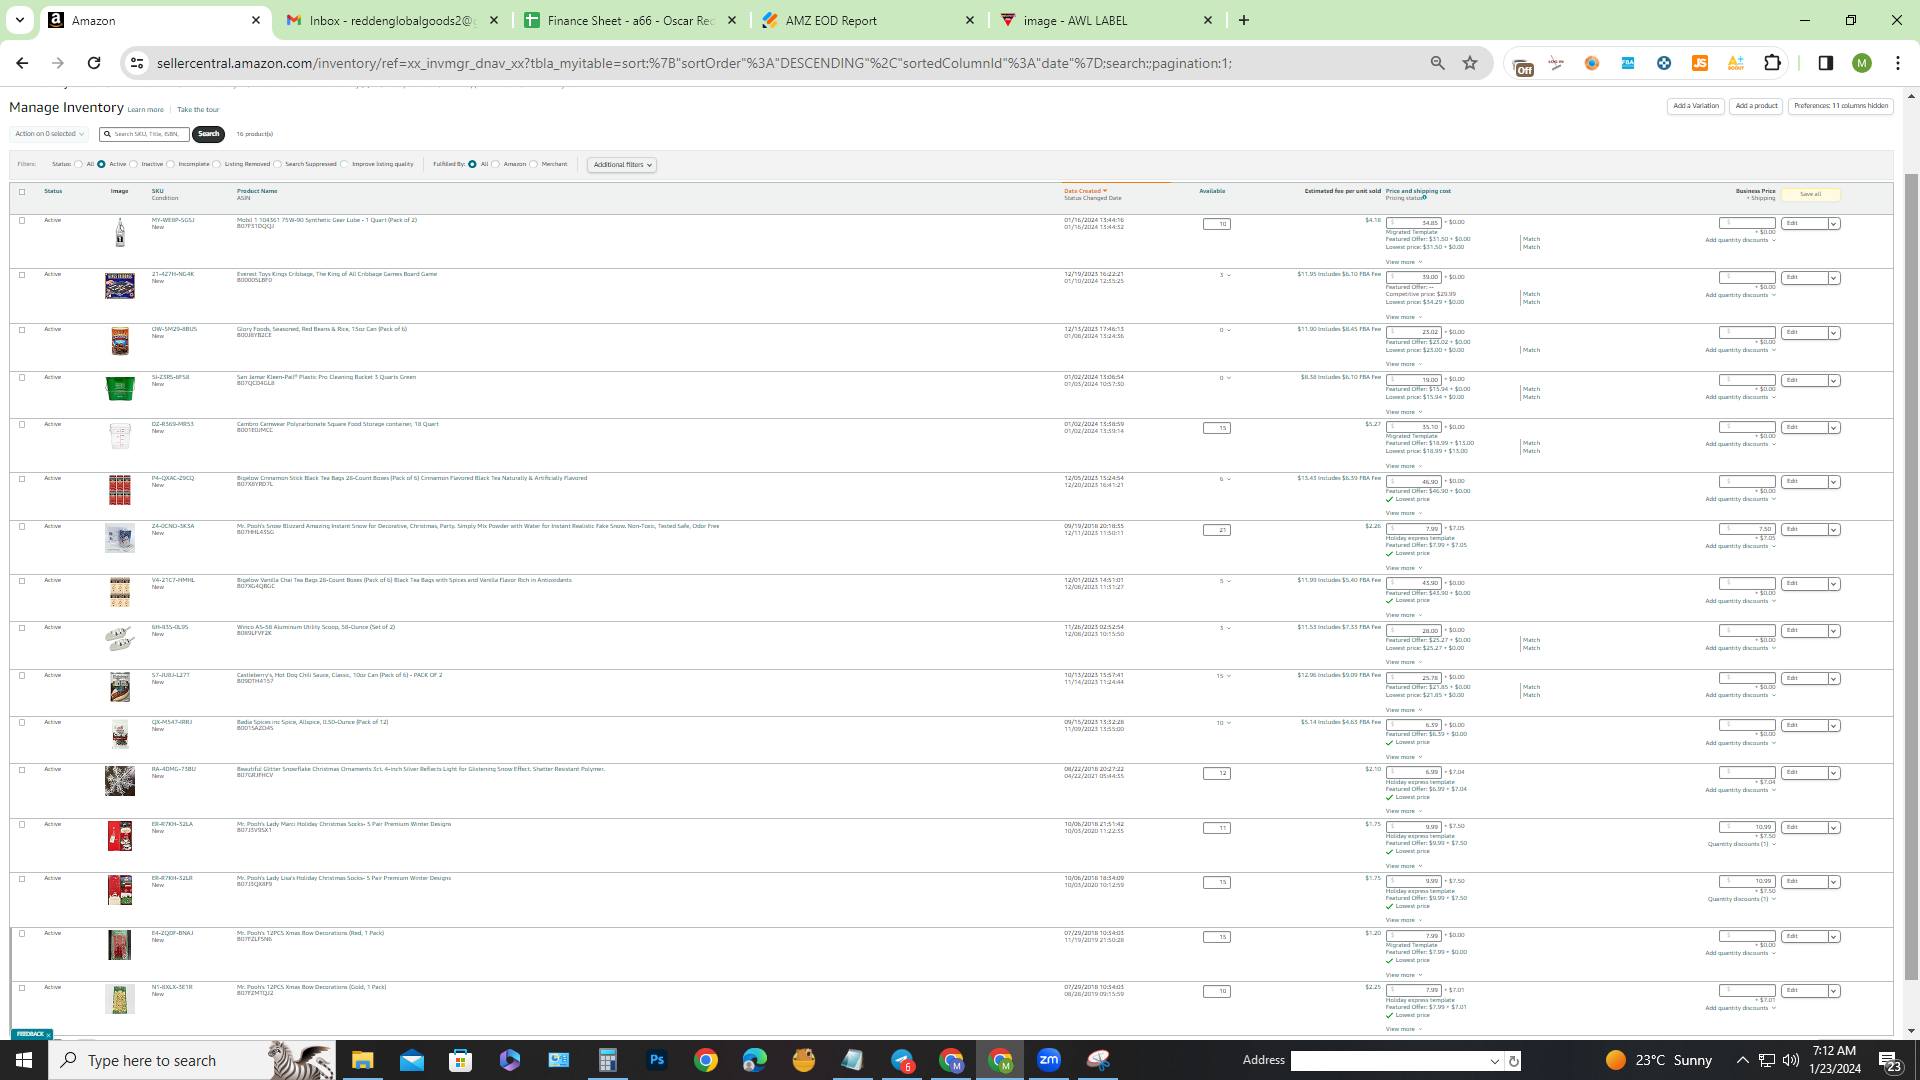Open Photoshop from the taskbar
Image resolution: width=1920 pixels, height=1080 pixels.
point(657,1060)
